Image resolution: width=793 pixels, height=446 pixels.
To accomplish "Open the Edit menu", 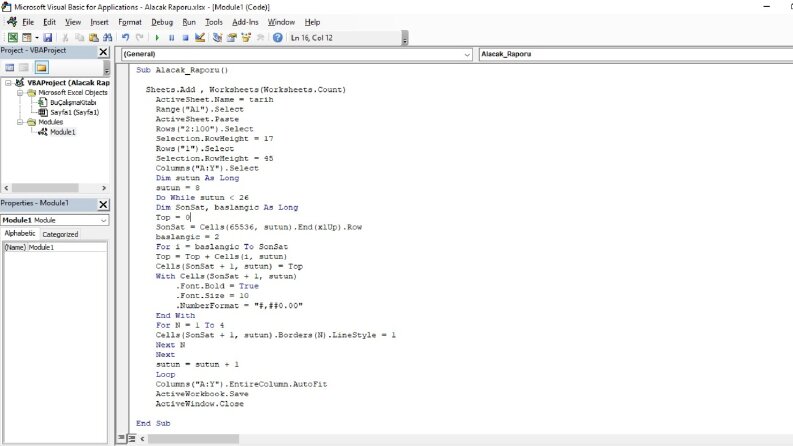I will (x=49, y=22).
